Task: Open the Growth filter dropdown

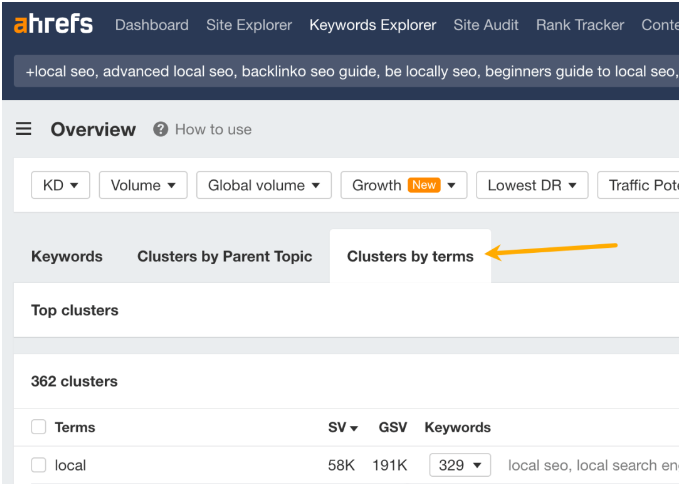Action: coord(403,185)
